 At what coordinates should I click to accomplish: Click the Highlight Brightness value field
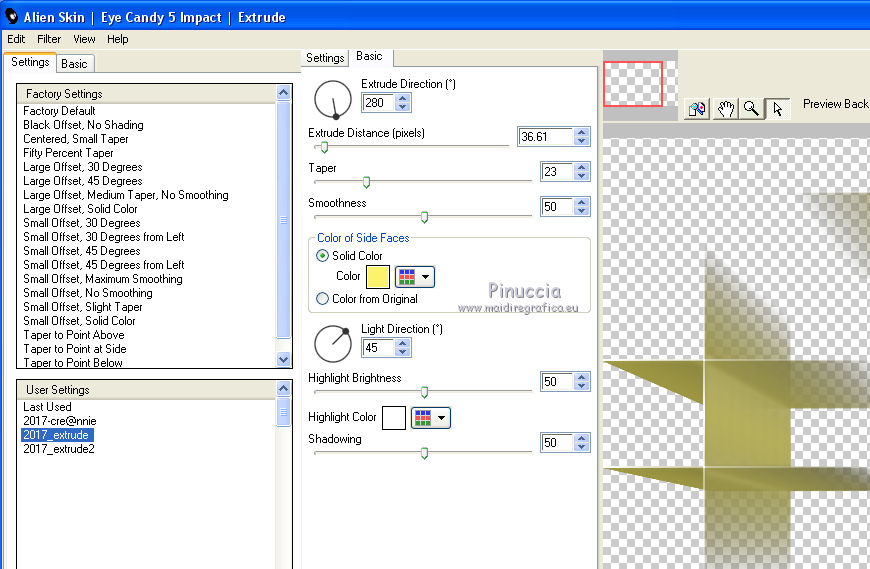(x=557, y=382)
